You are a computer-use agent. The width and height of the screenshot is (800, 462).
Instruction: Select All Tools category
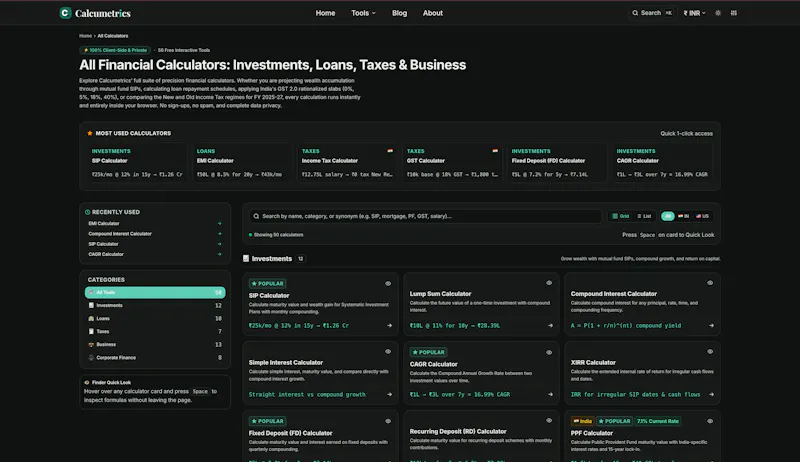click(x=155, y=292)
